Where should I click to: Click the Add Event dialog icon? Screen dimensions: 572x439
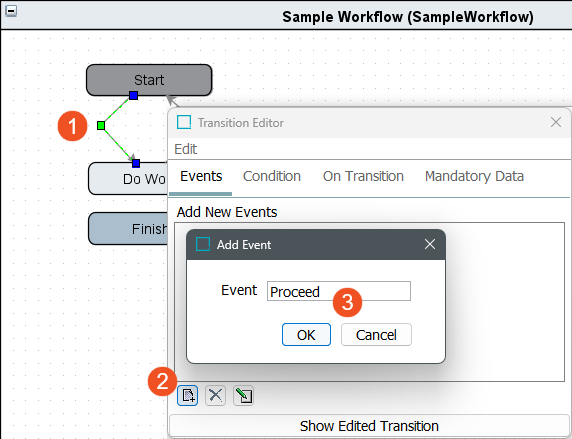tap(203, 244)
